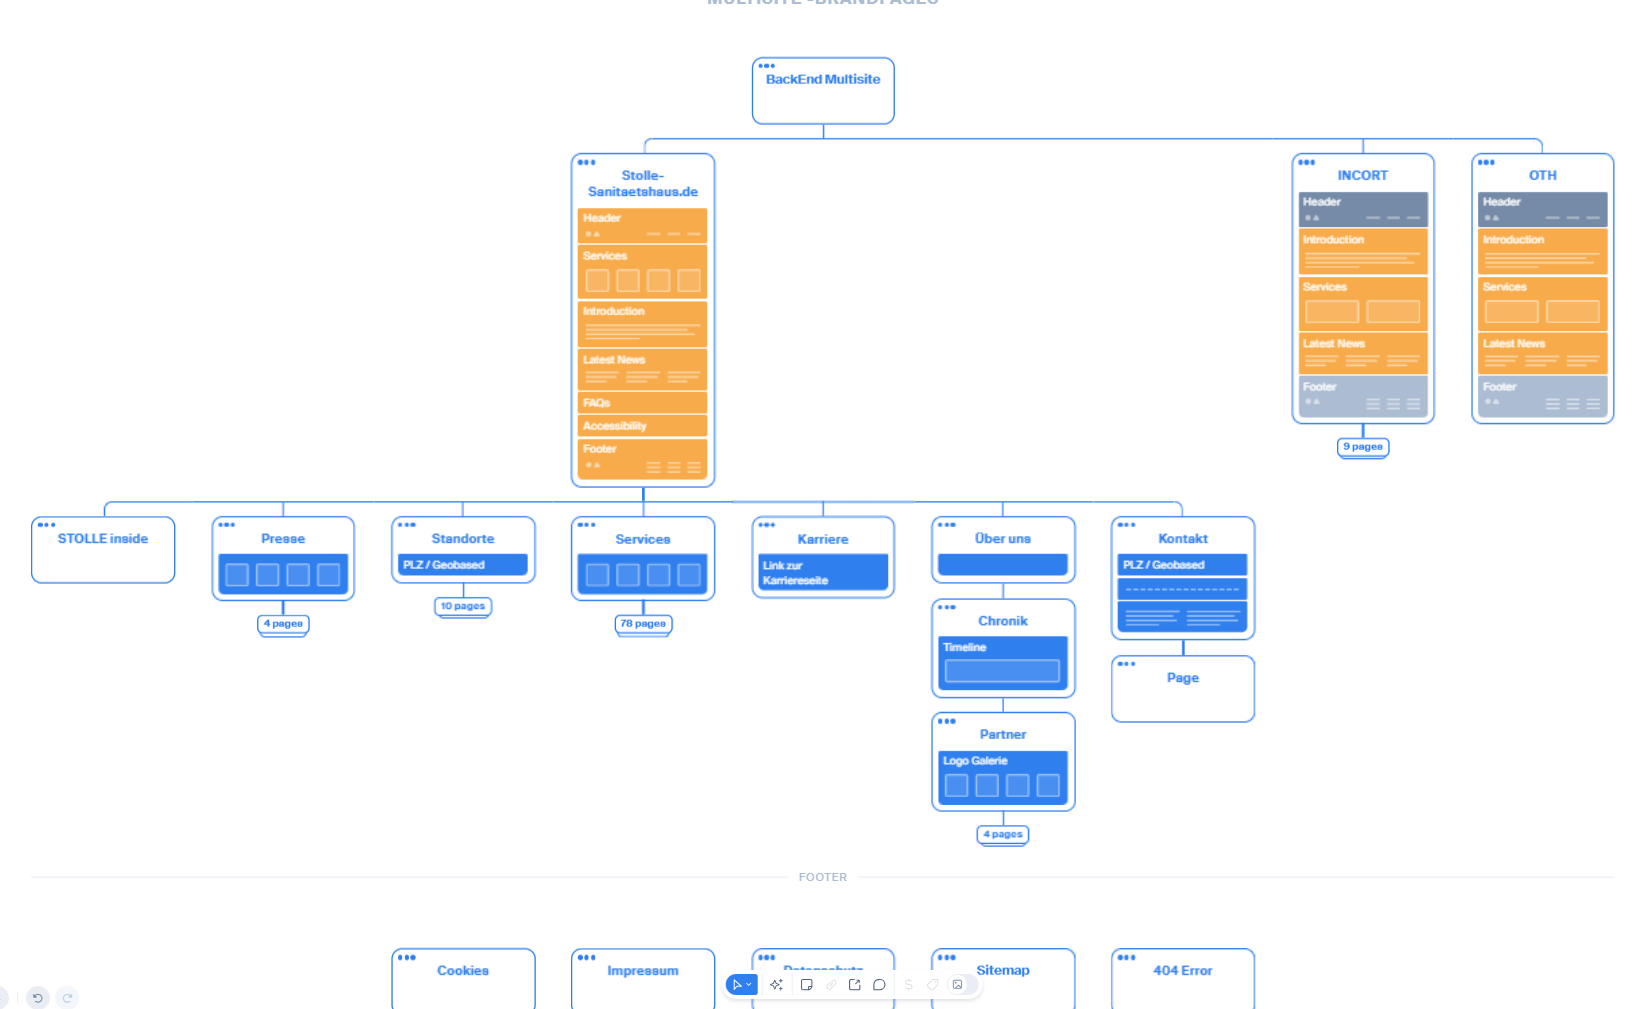Expand the 78 pages badge under Services
The image size is (1650, 1009).
coord(643,624)
